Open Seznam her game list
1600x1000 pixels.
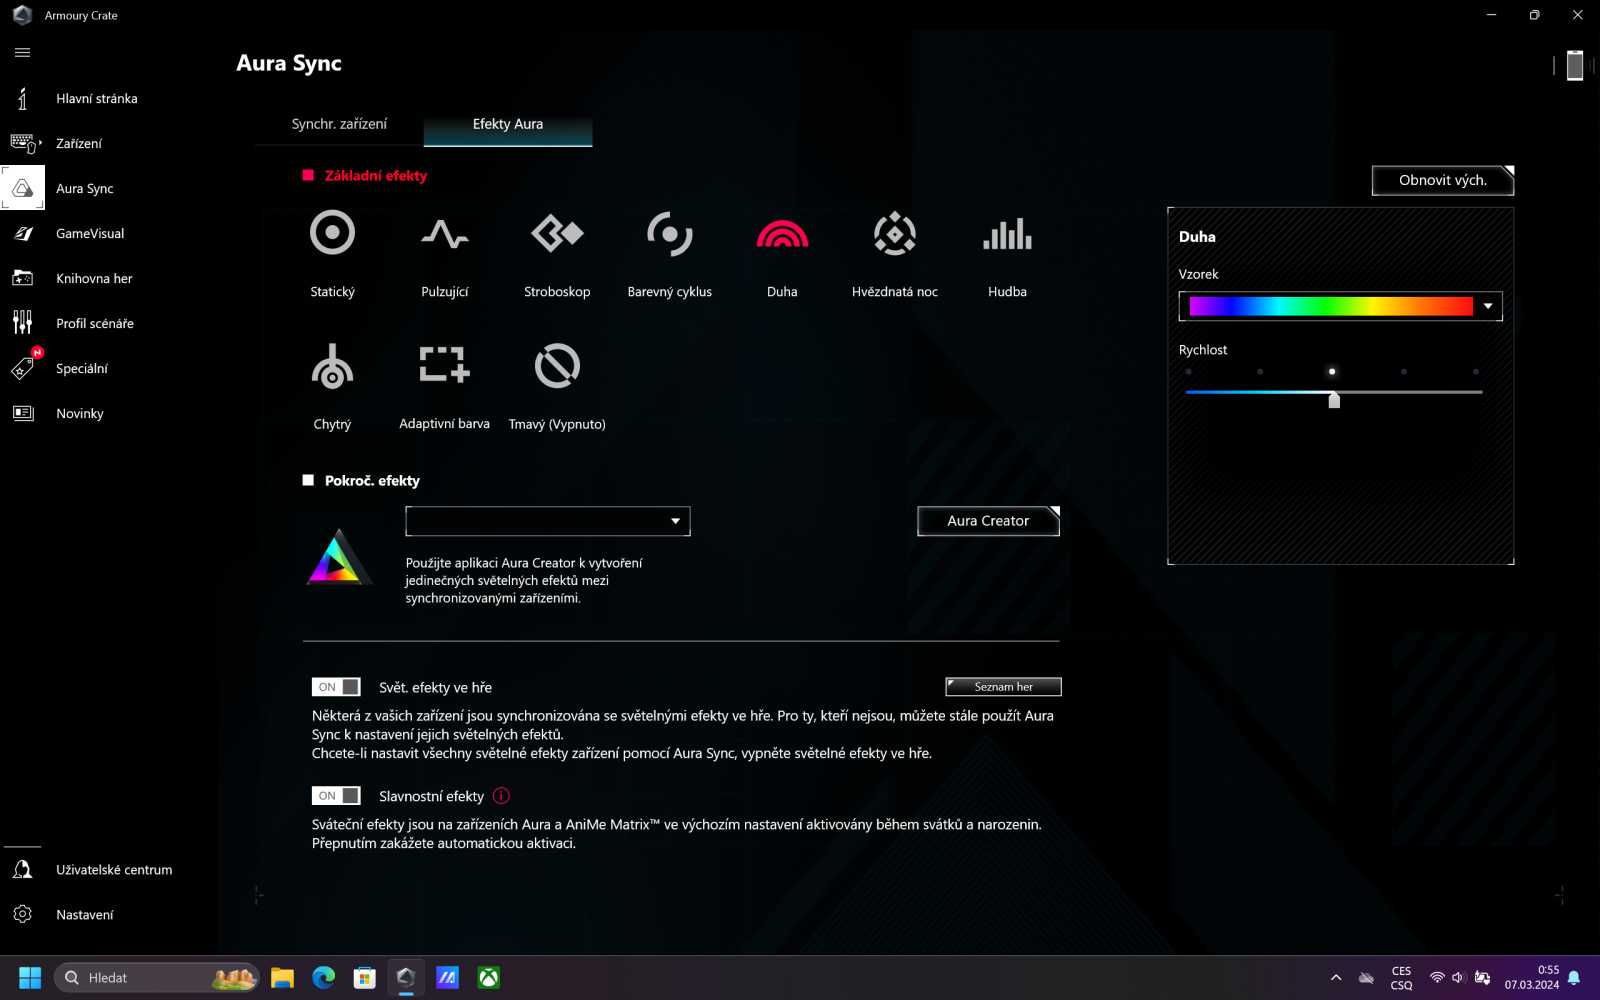click(1003, 687)
